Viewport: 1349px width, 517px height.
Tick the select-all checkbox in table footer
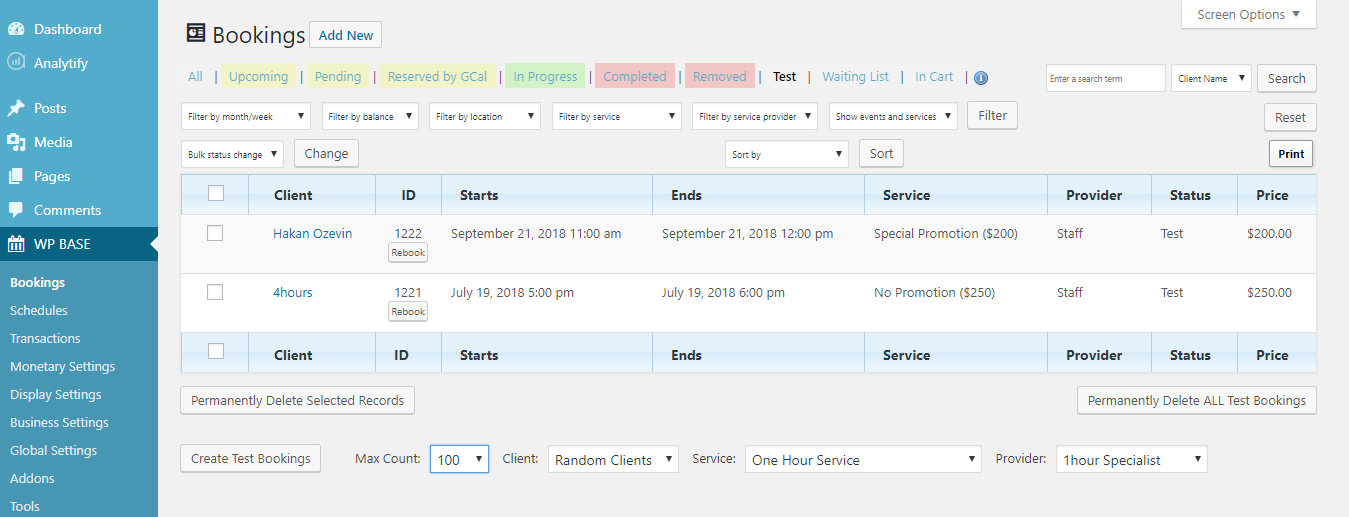pos(215,351)
